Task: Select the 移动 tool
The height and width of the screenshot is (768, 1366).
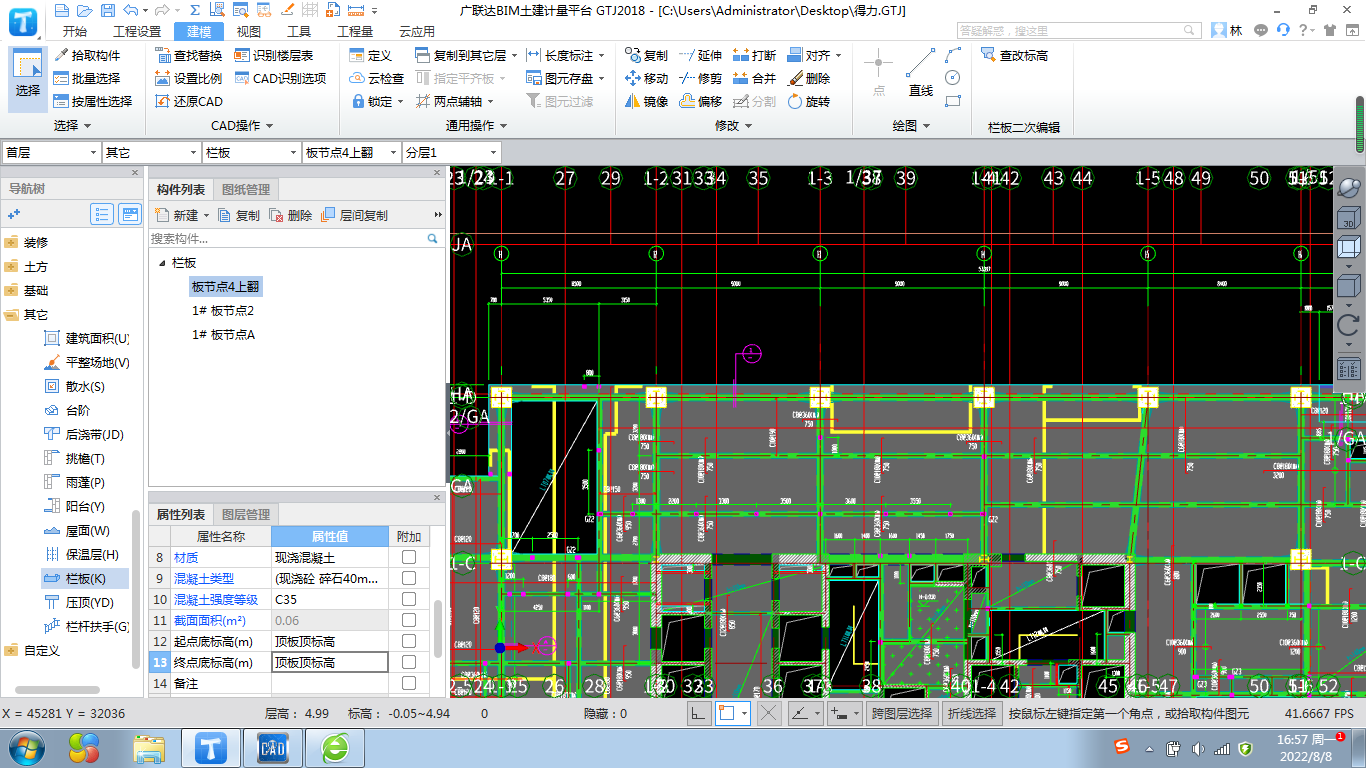Action: point(646,78)
